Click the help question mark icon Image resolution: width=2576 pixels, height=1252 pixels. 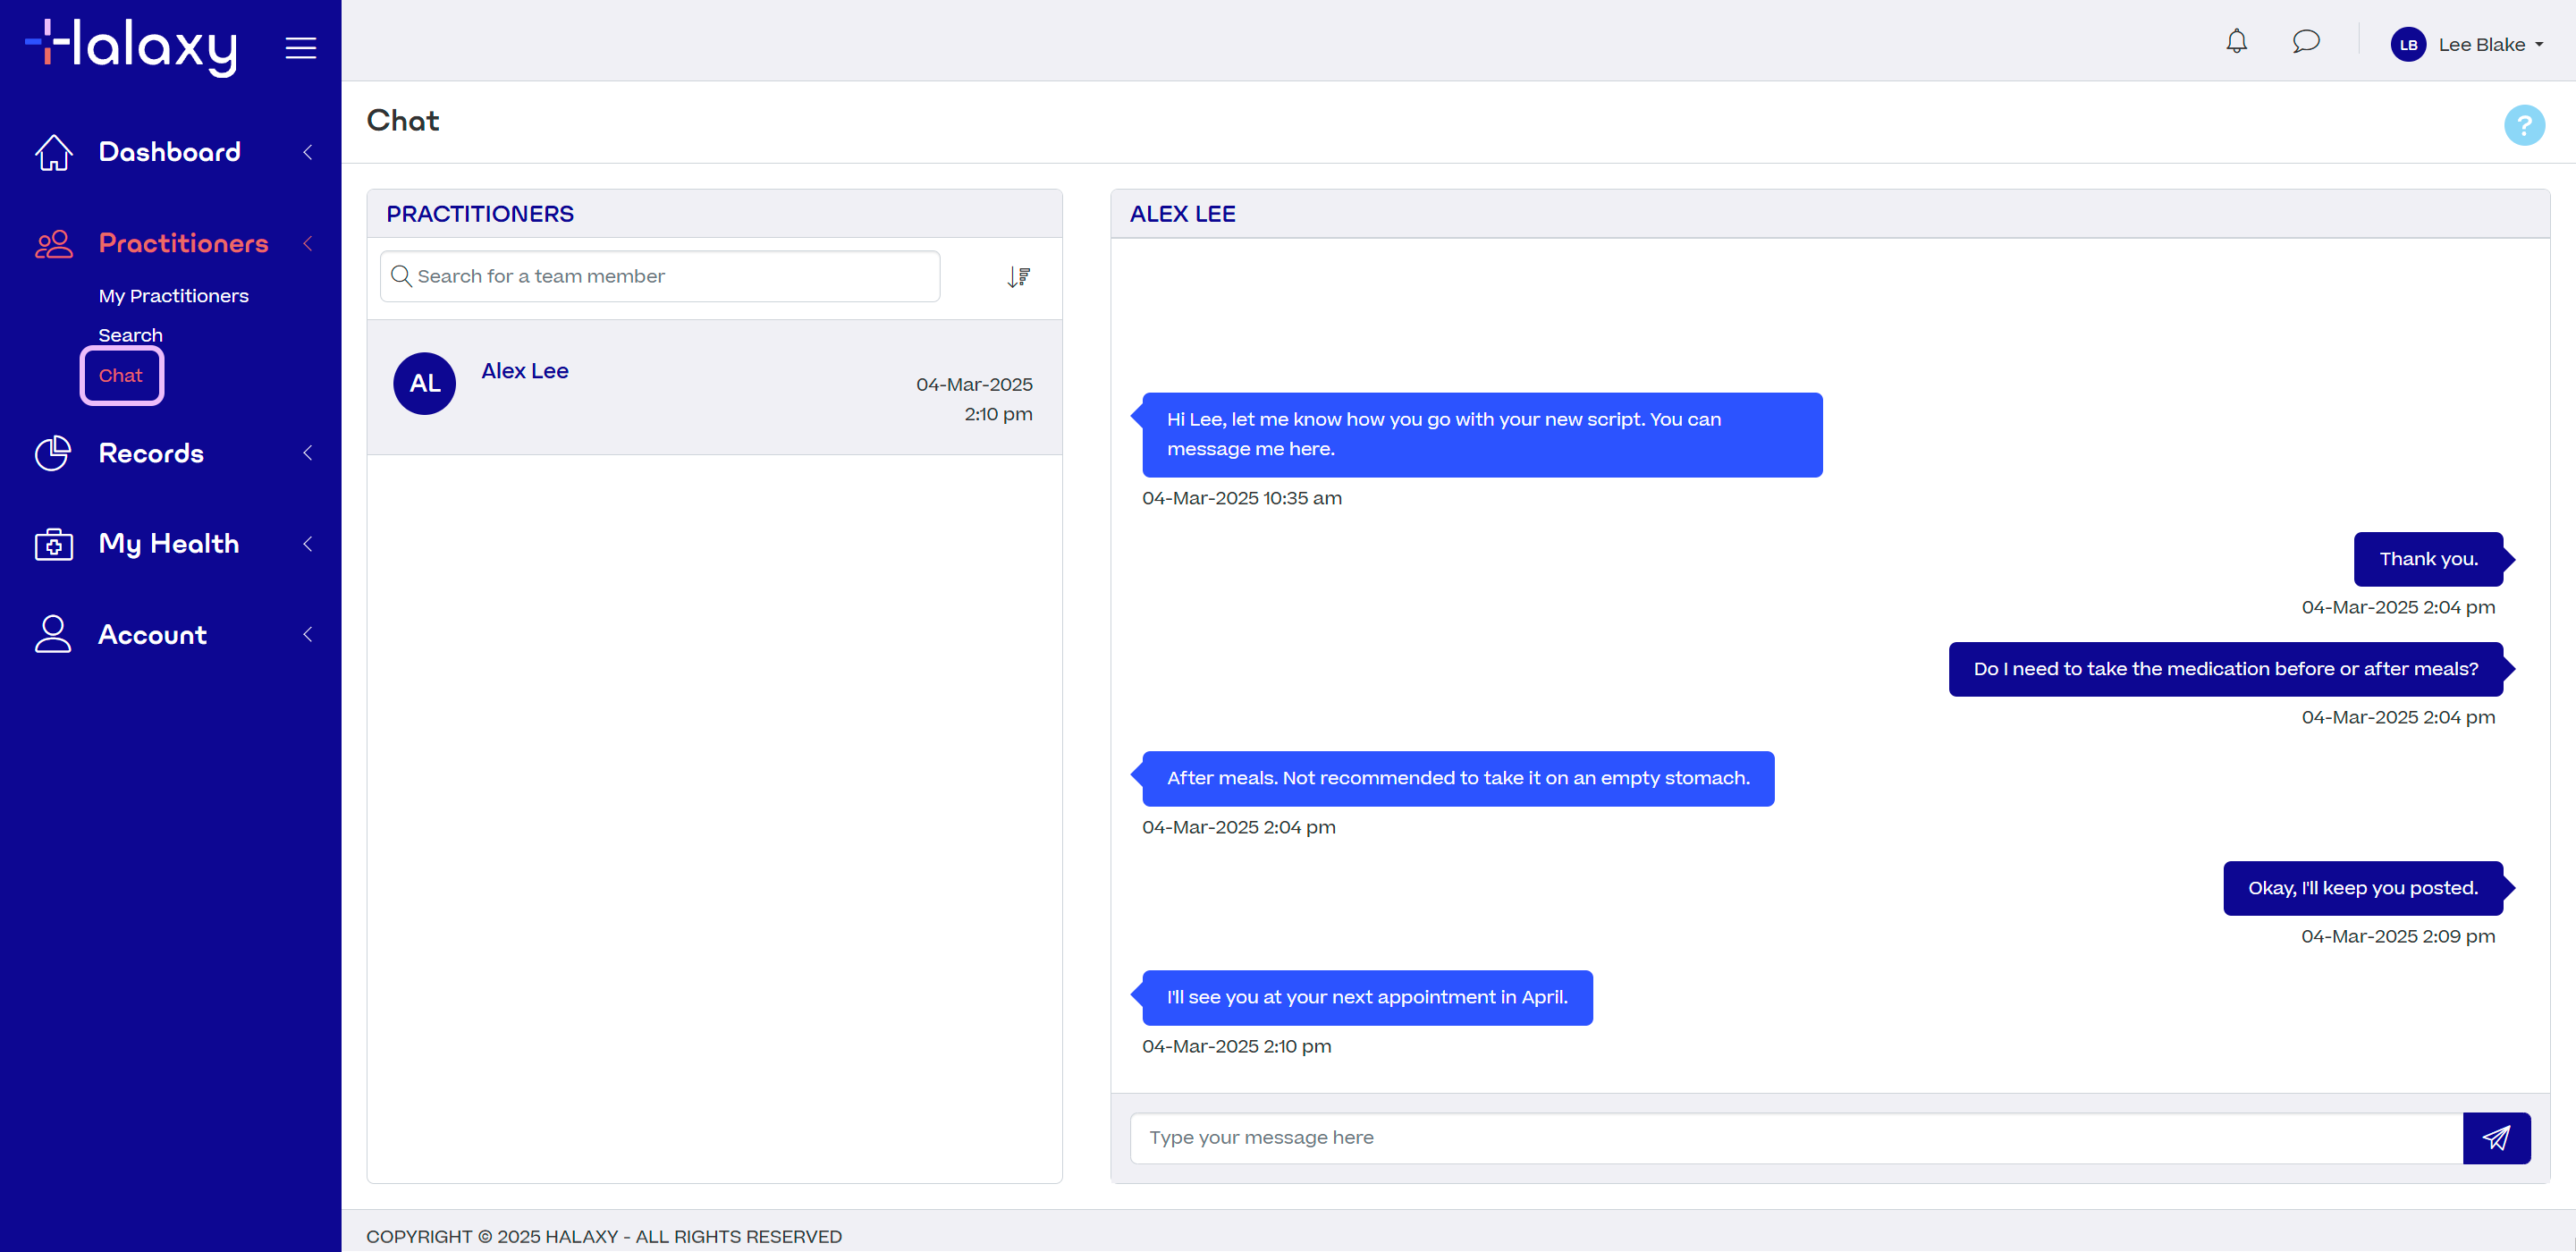pos(2523,124)
